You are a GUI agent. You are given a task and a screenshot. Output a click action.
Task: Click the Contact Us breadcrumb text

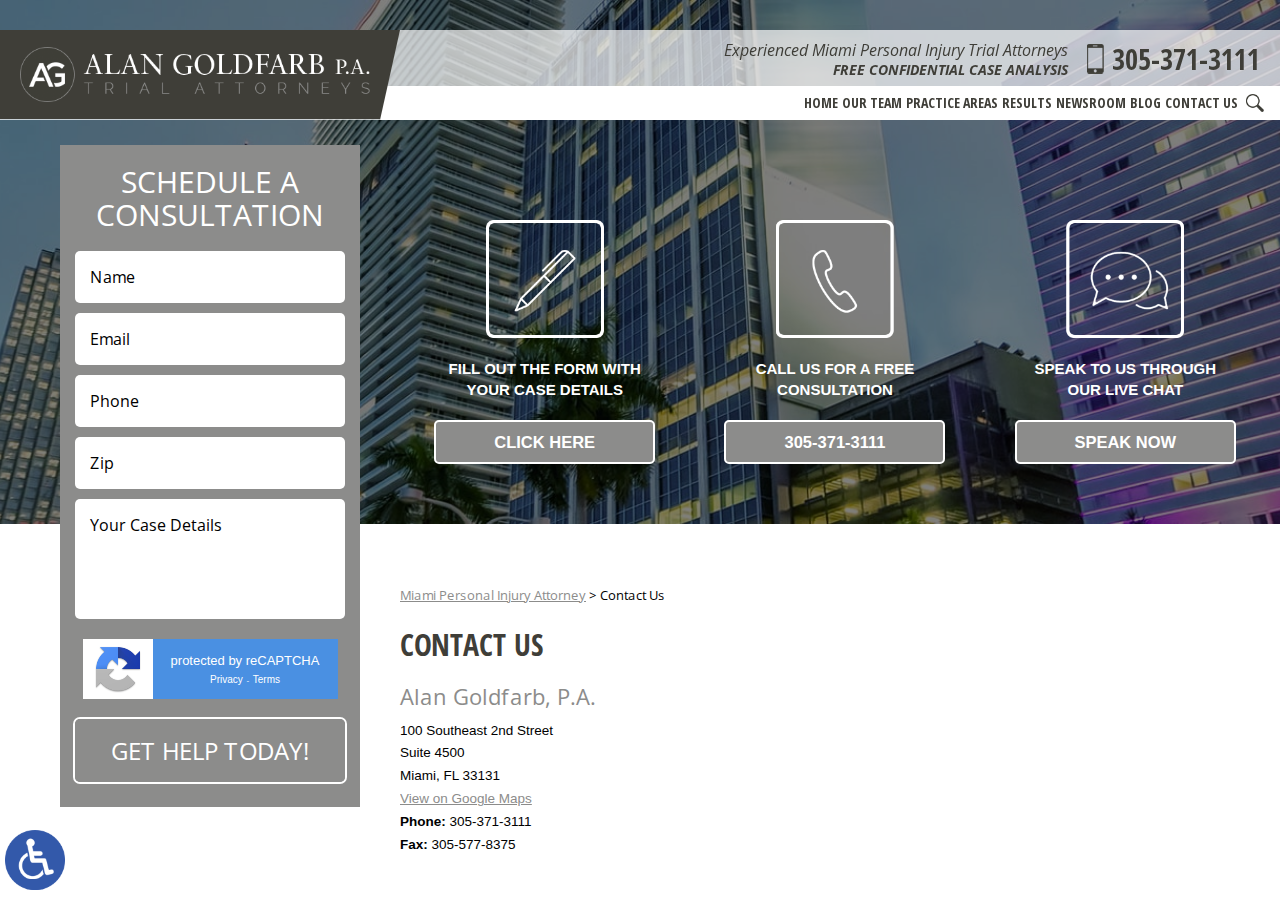coord(632,595)
